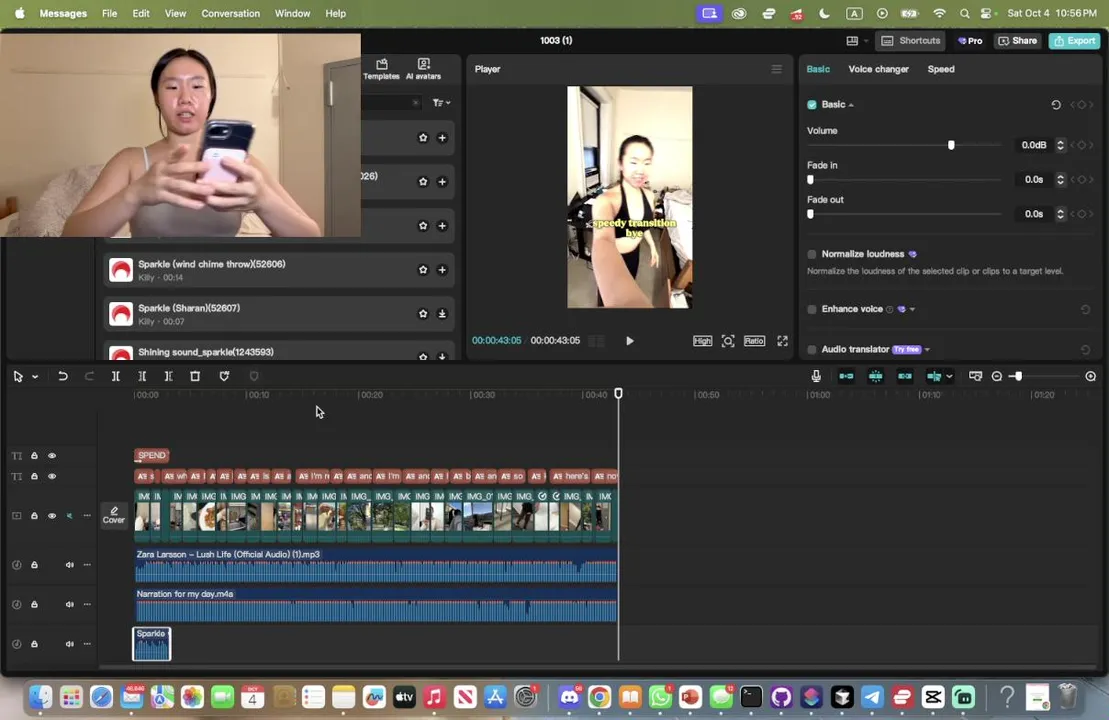
Task: Click the Export button
Action: point(1074,41)
